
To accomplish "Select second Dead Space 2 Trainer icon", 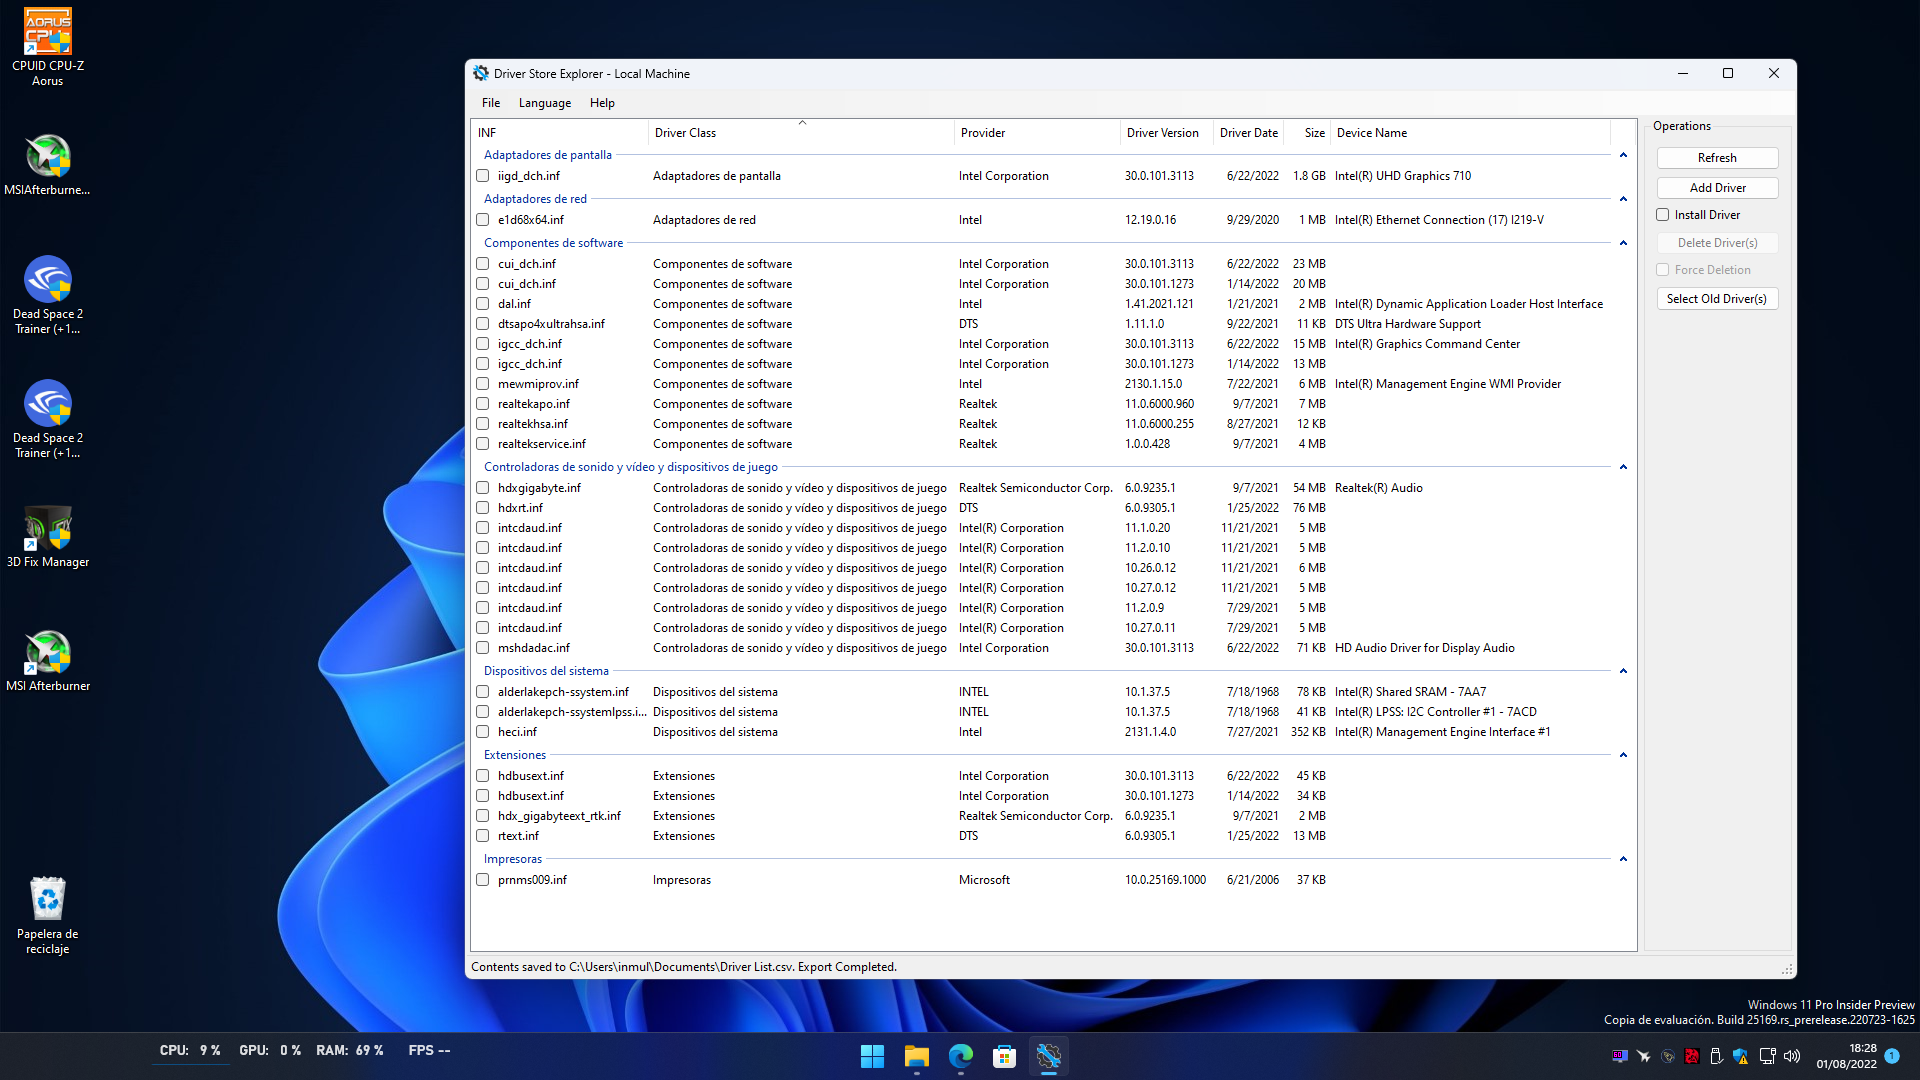I will point(47,419).
